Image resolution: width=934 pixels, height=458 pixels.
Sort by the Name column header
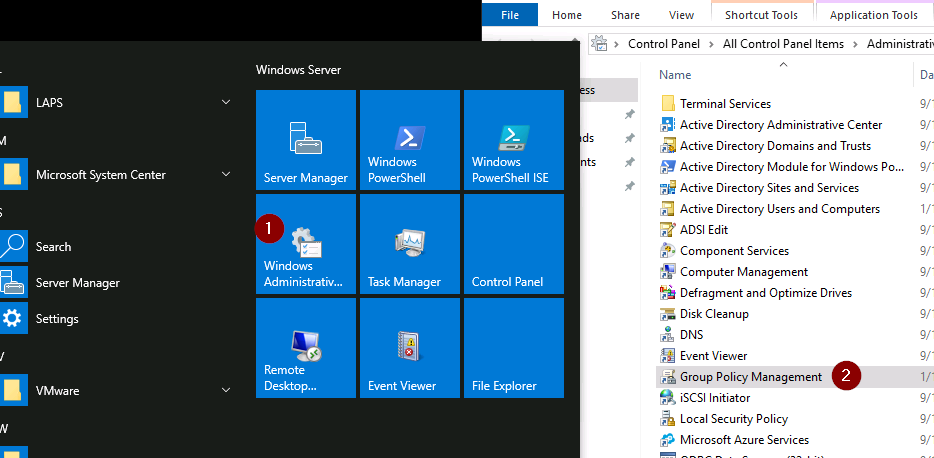pyautogui.click(x=675, y=74)
